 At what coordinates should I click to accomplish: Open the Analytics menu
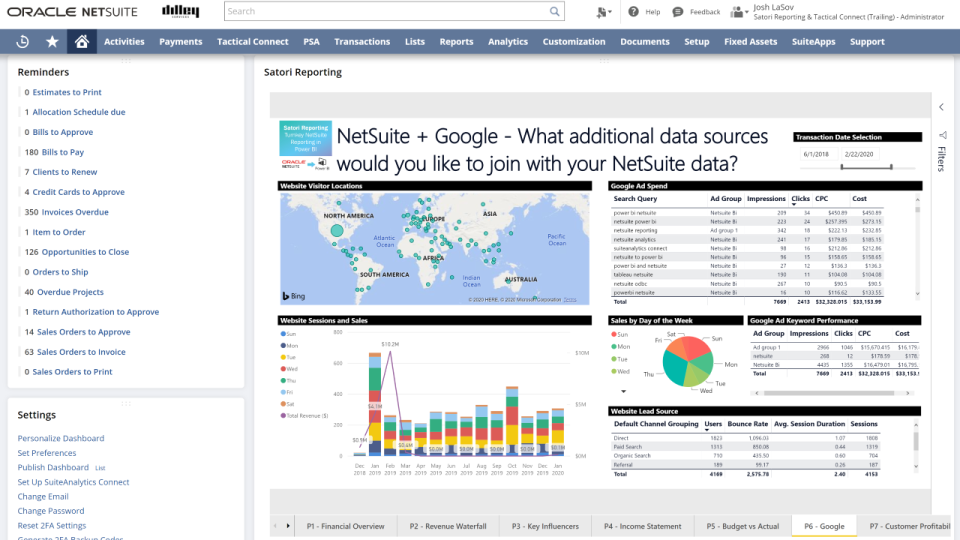point(508,42)
